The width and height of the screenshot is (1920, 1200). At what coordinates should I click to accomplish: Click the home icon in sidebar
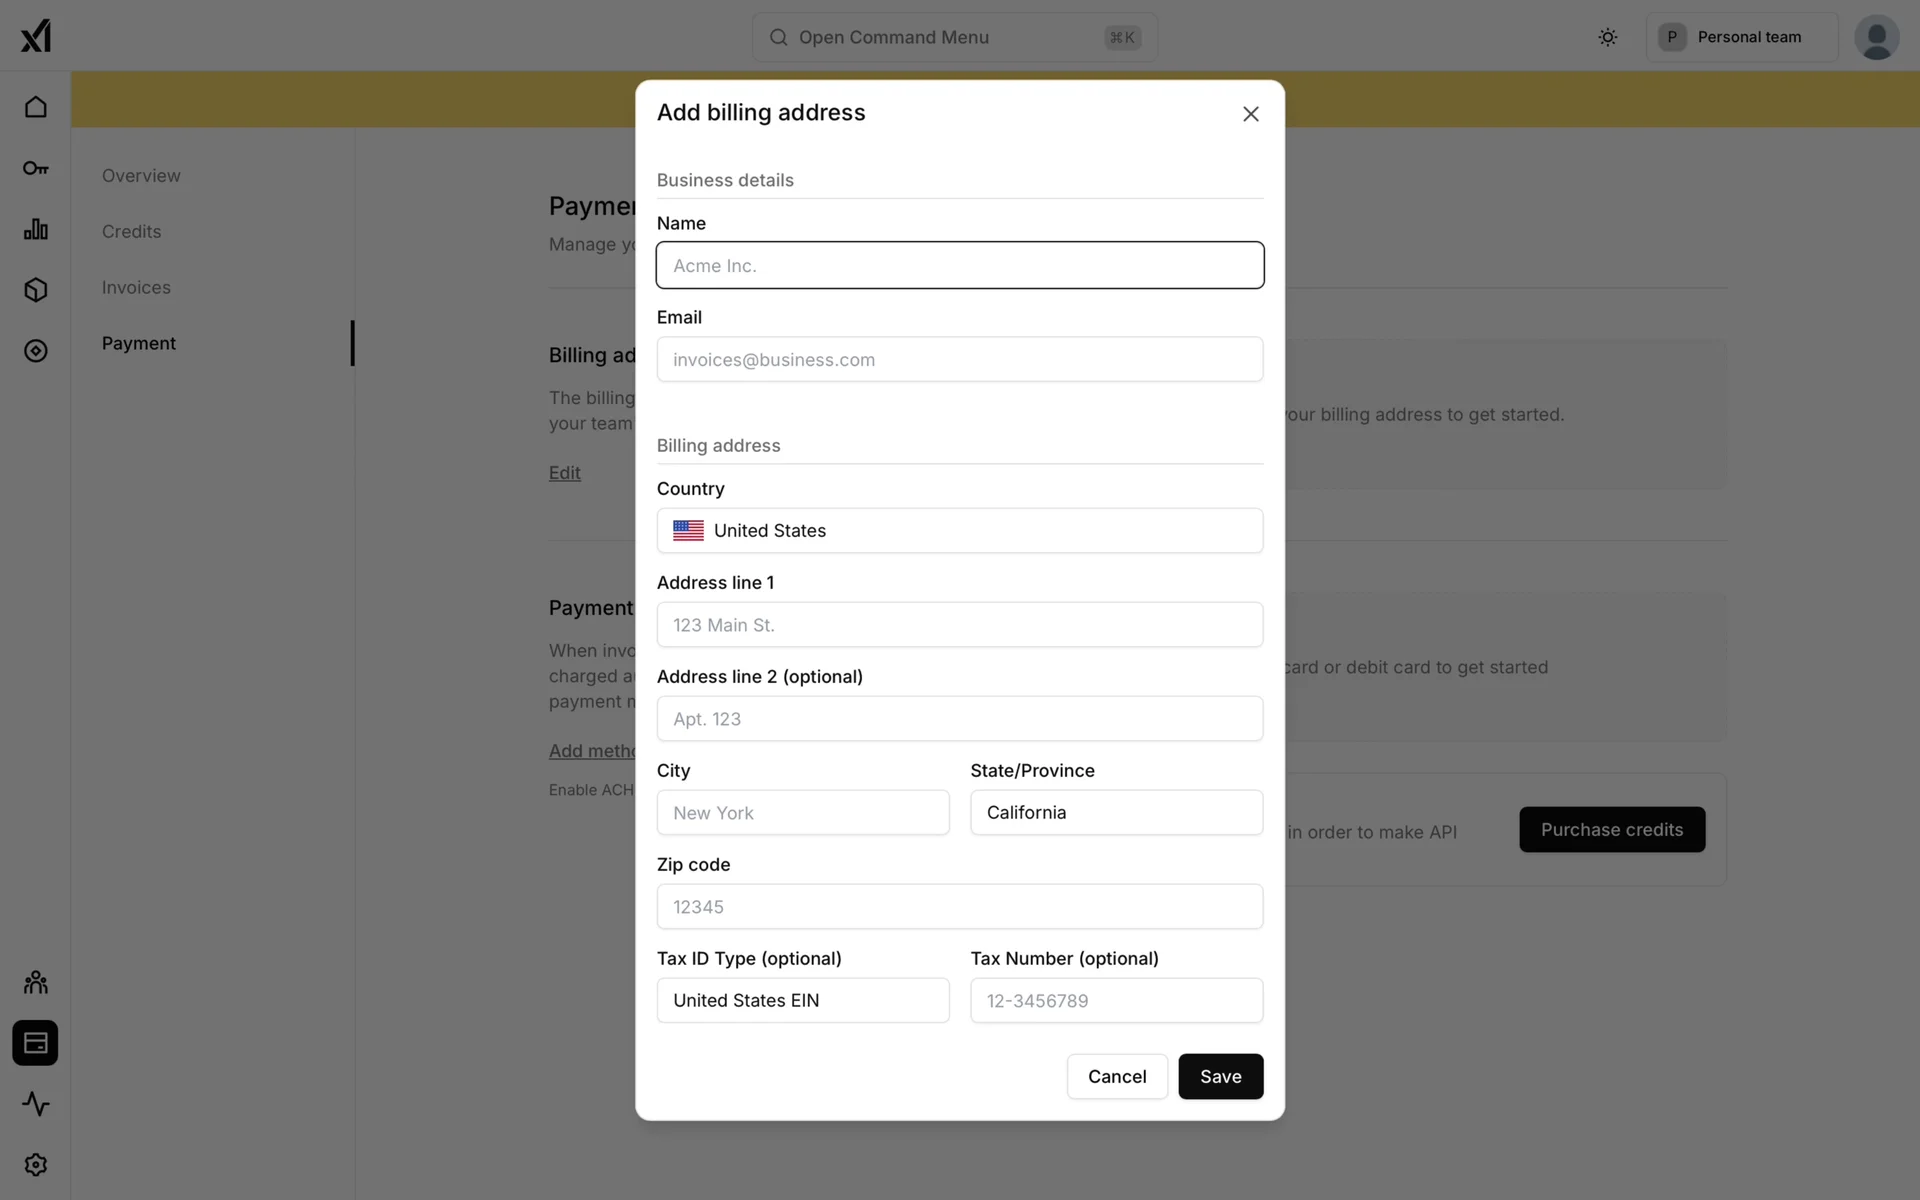tap(36, 107)
